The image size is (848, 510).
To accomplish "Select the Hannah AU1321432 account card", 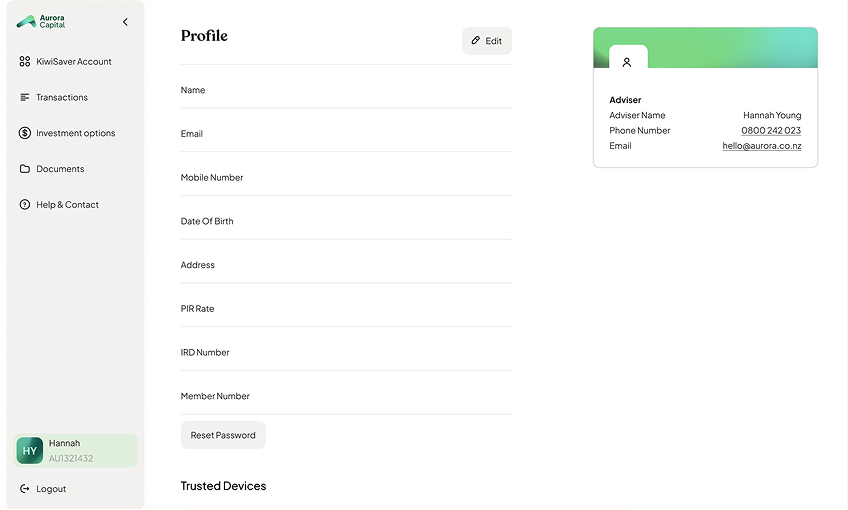I will pyautogui.click(x=76, y=451).
